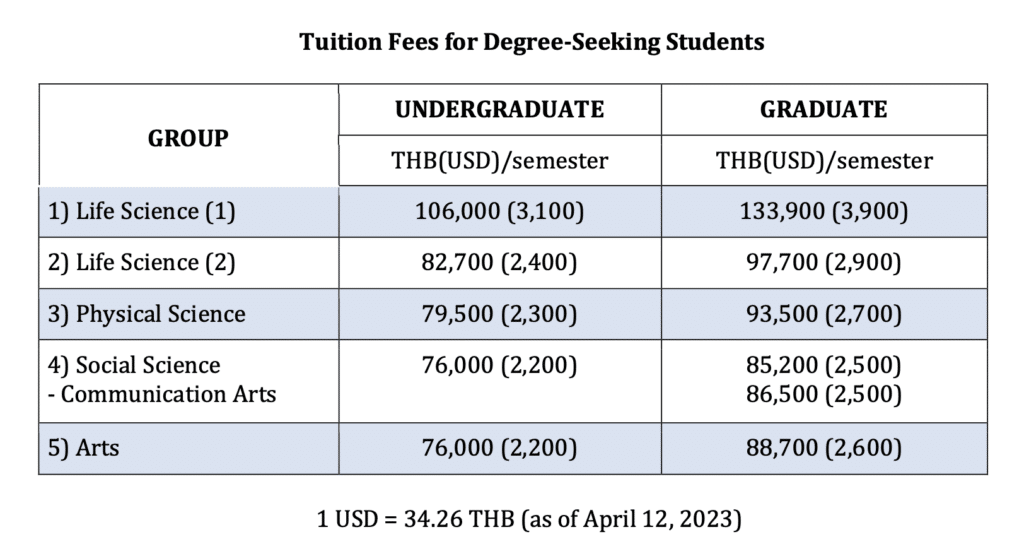
Task: Select the GROUP column header
Action: tap(188, 138)
